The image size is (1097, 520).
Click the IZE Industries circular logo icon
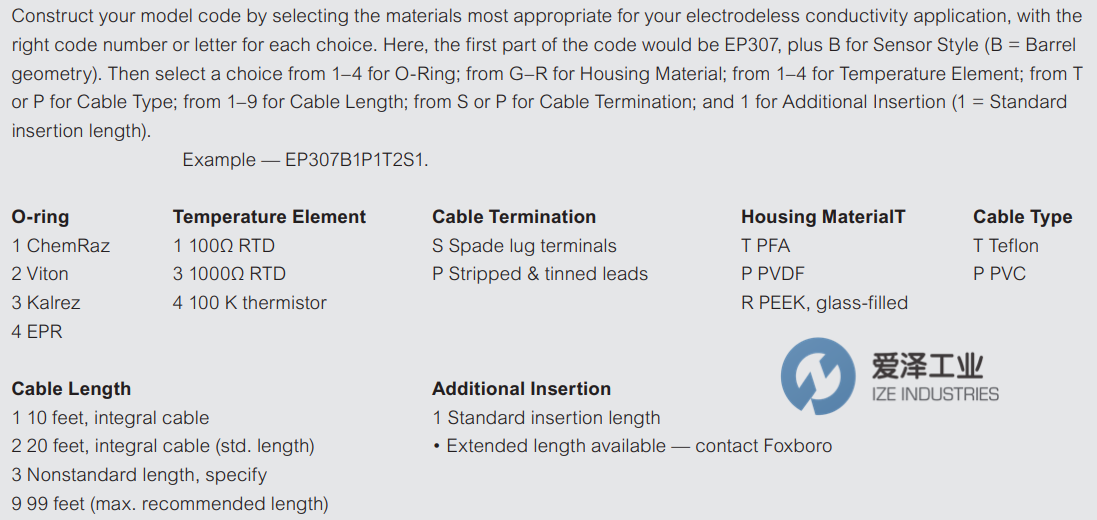coord(818,376)
